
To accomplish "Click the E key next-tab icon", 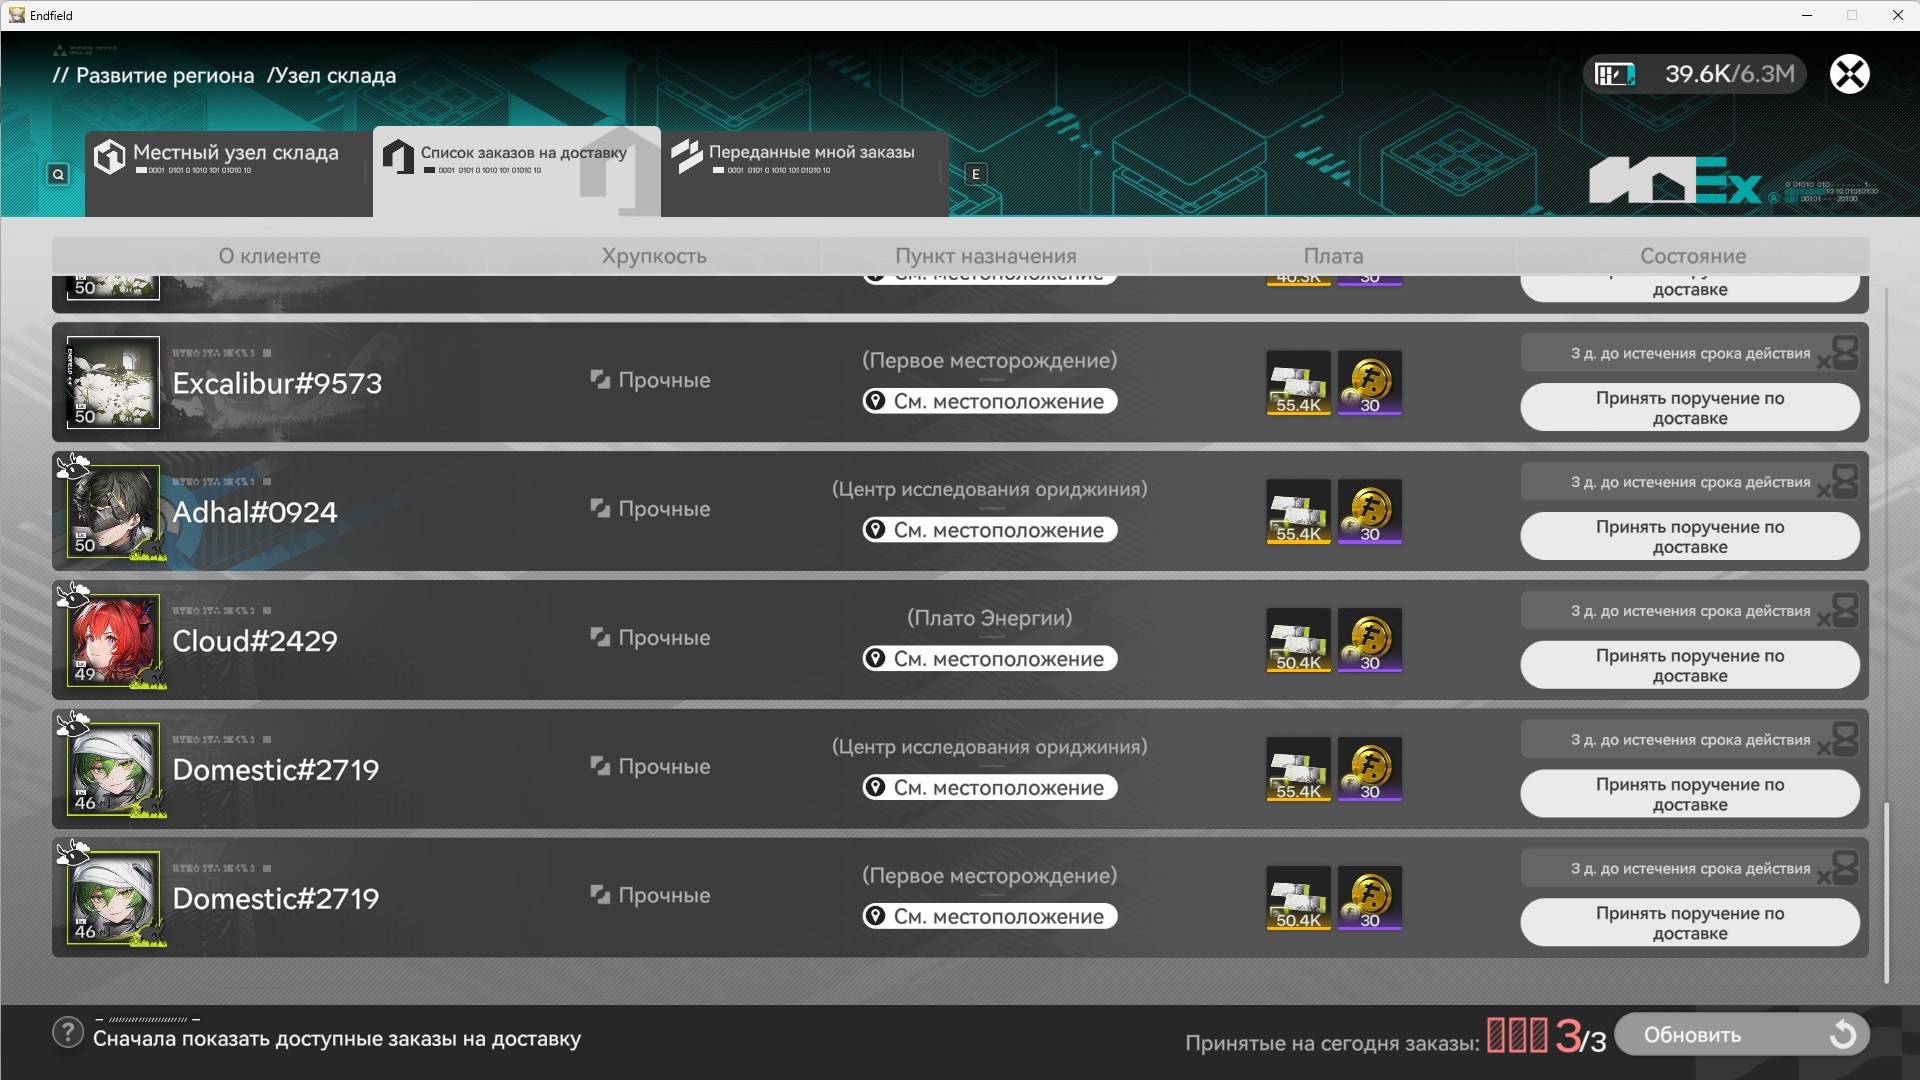I will (x=976, y=174).
